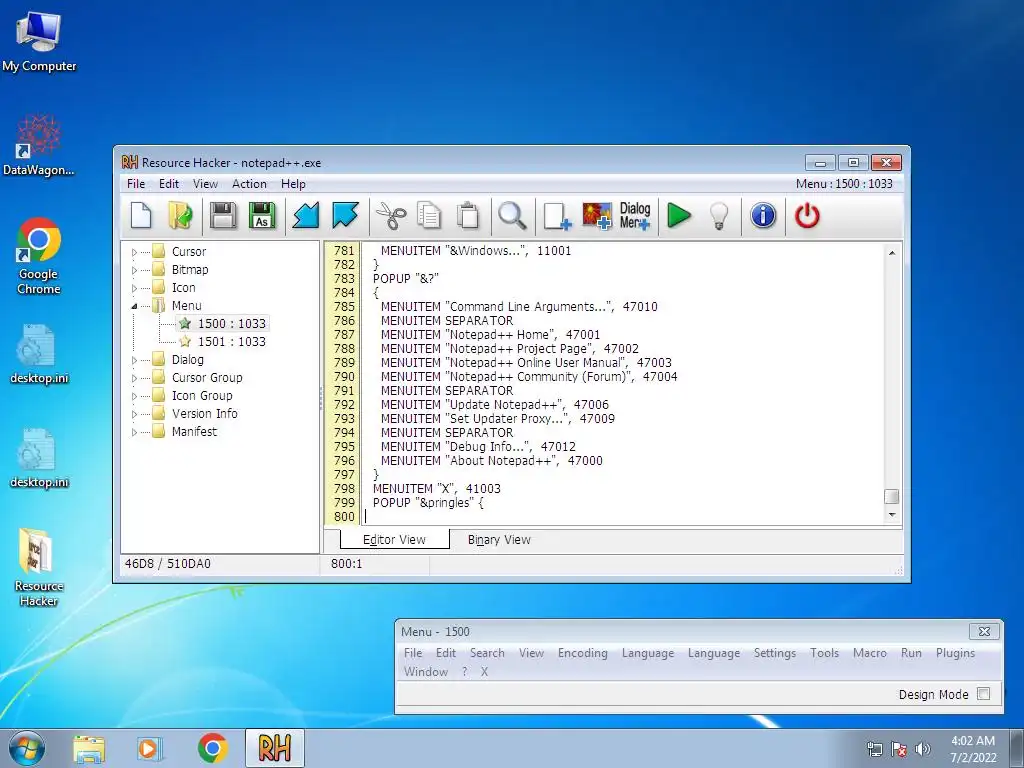This screenshot has height=768, width=1024.
Task: Close the Menu - 1500 preview window
Action: (984, 632)
